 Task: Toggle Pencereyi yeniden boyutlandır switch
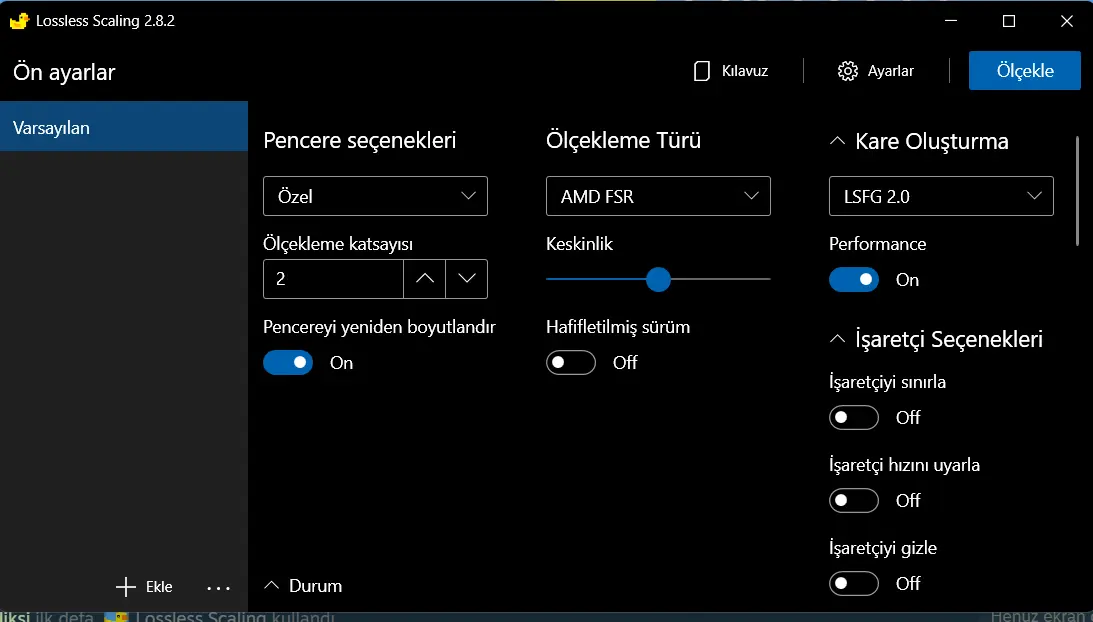point(288,363)
